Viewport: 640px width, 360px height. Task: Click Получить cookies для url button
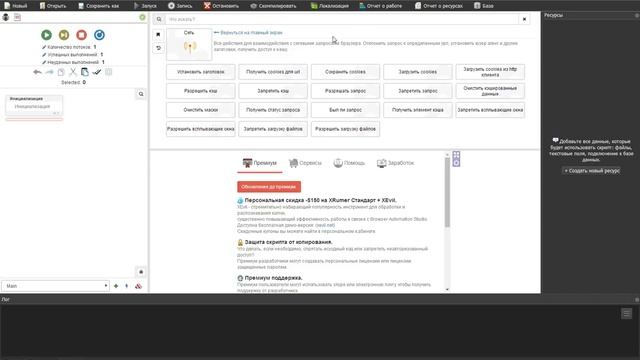(x=273, y=72)
